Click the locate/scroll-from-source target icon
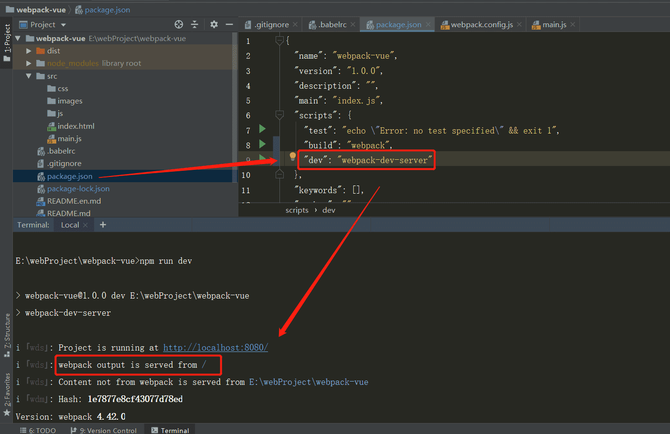This screenshot has height=434, width=670. click(x=179, y=25)
